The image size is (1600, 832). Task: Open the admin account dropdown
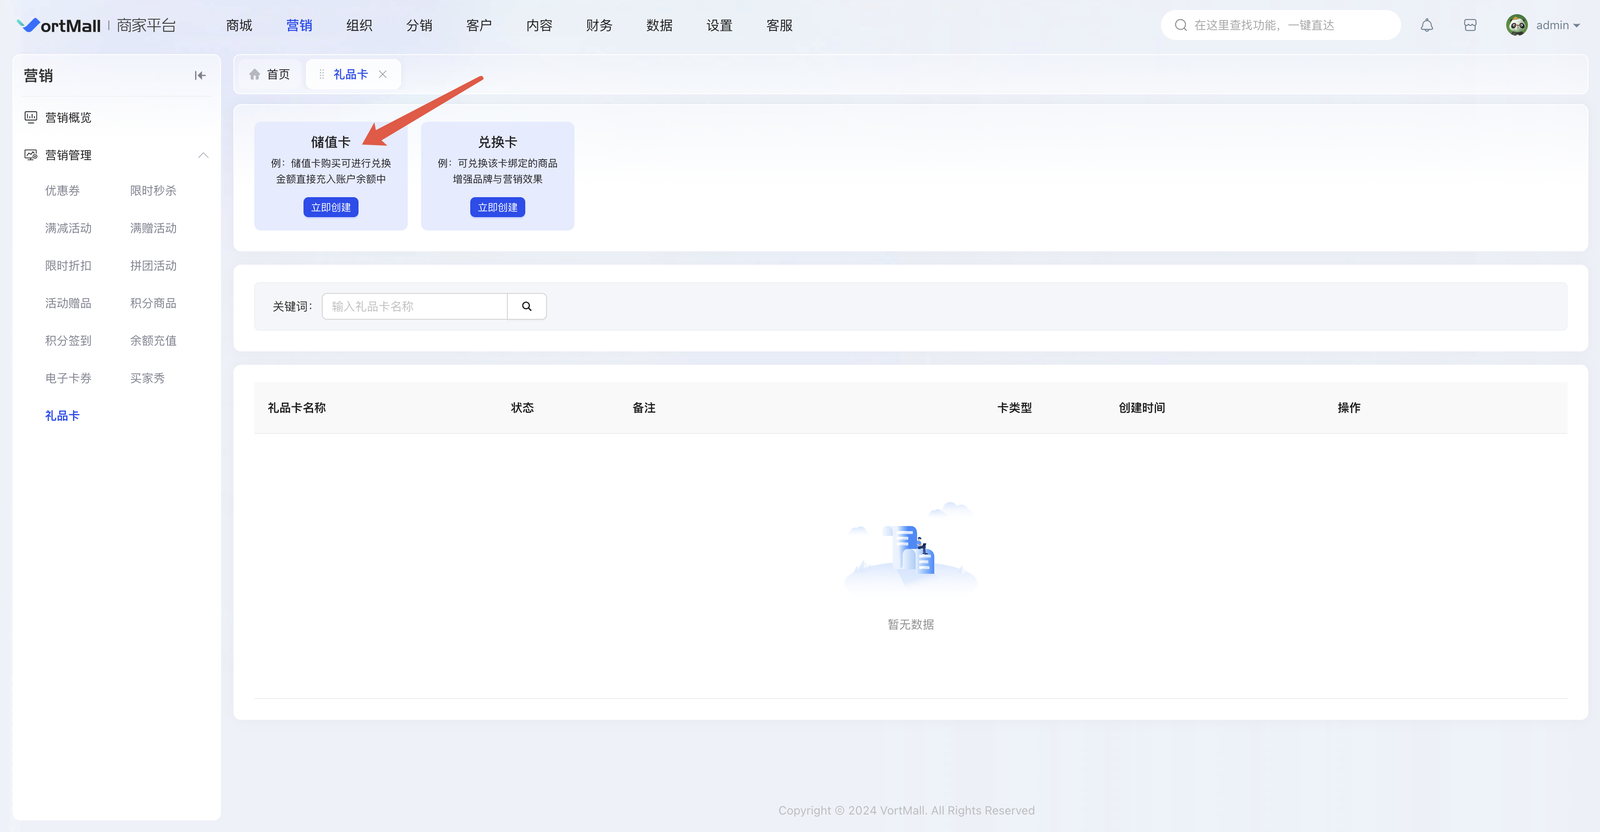[x=1557, y=26]
